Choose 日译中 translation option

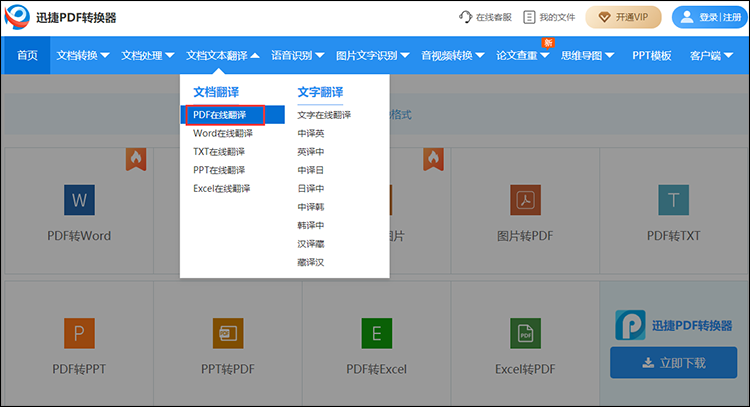point(310,188)
